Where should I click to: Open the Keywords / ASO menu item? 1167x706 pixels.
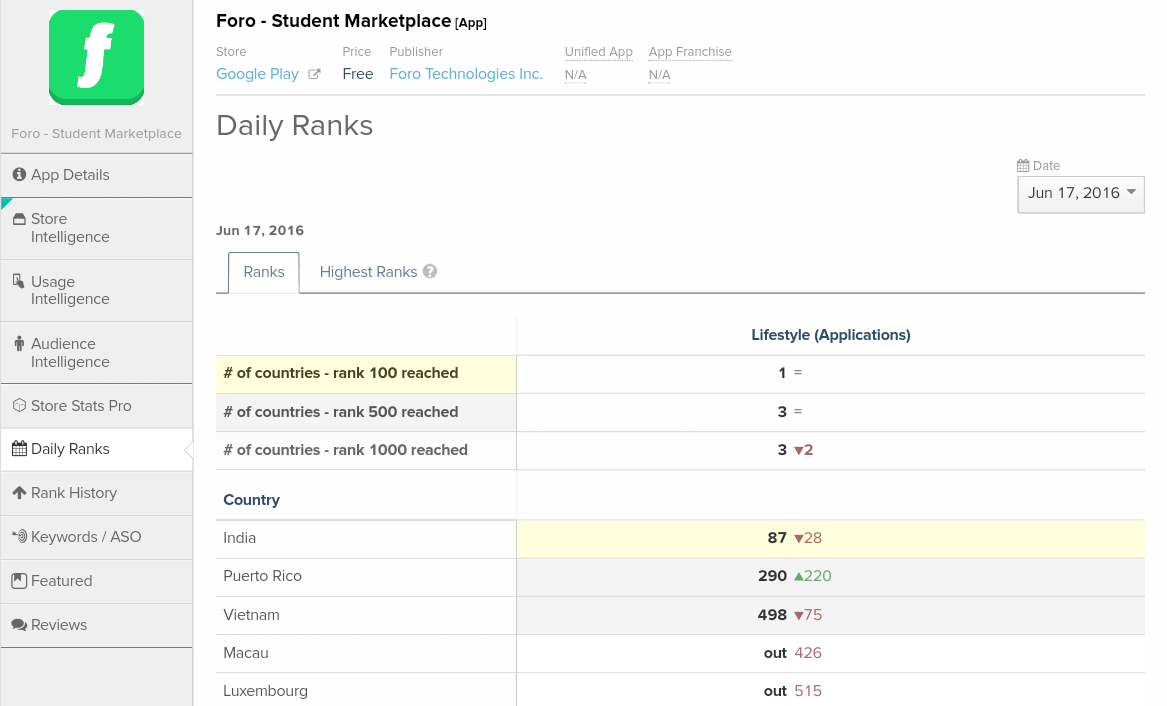(x=86, y=537)
